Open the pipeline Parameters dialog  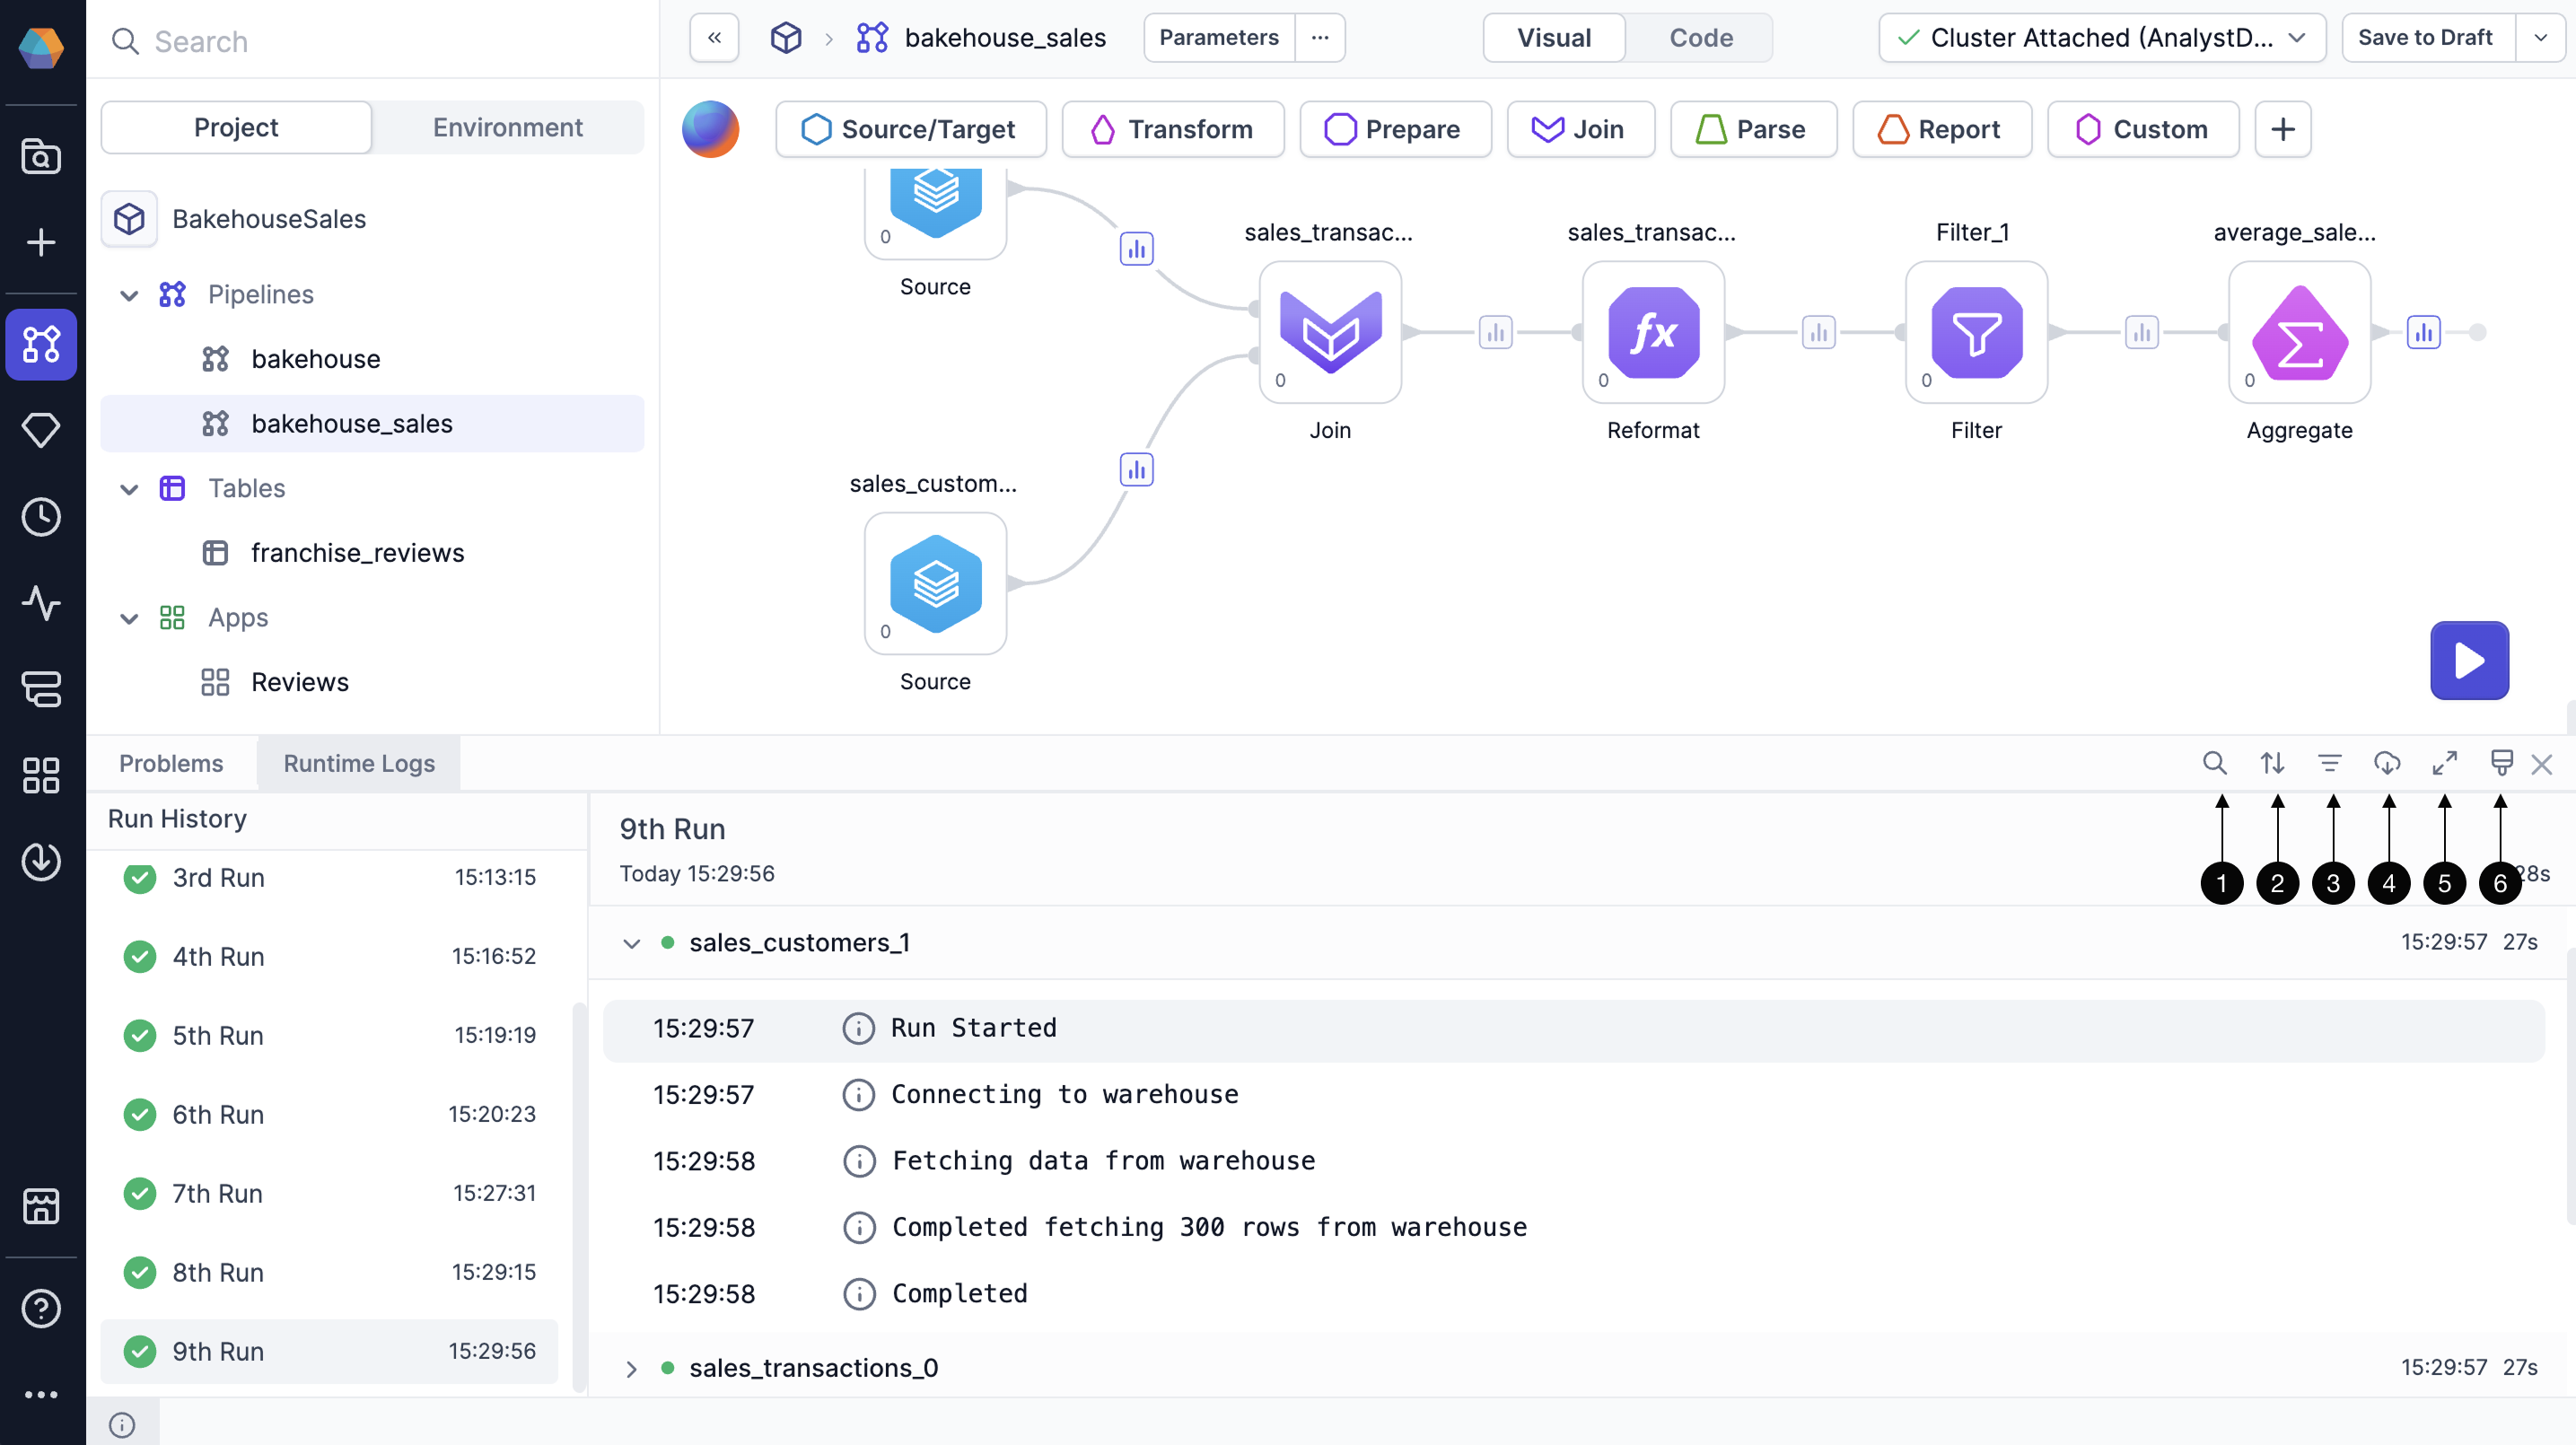click(x=1218, y=37)
